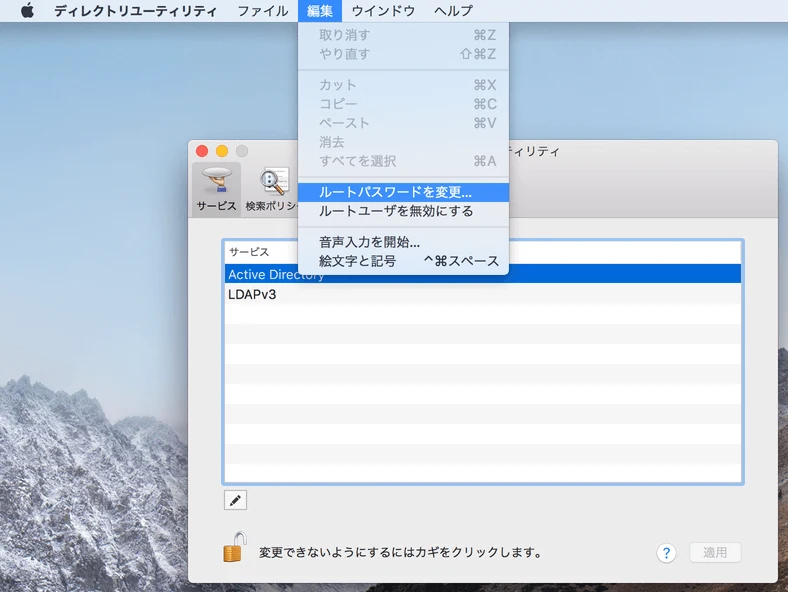This screenshot has height=592, width=788.
Task: Click the greyed カット menu item
Action: (403, 85)
